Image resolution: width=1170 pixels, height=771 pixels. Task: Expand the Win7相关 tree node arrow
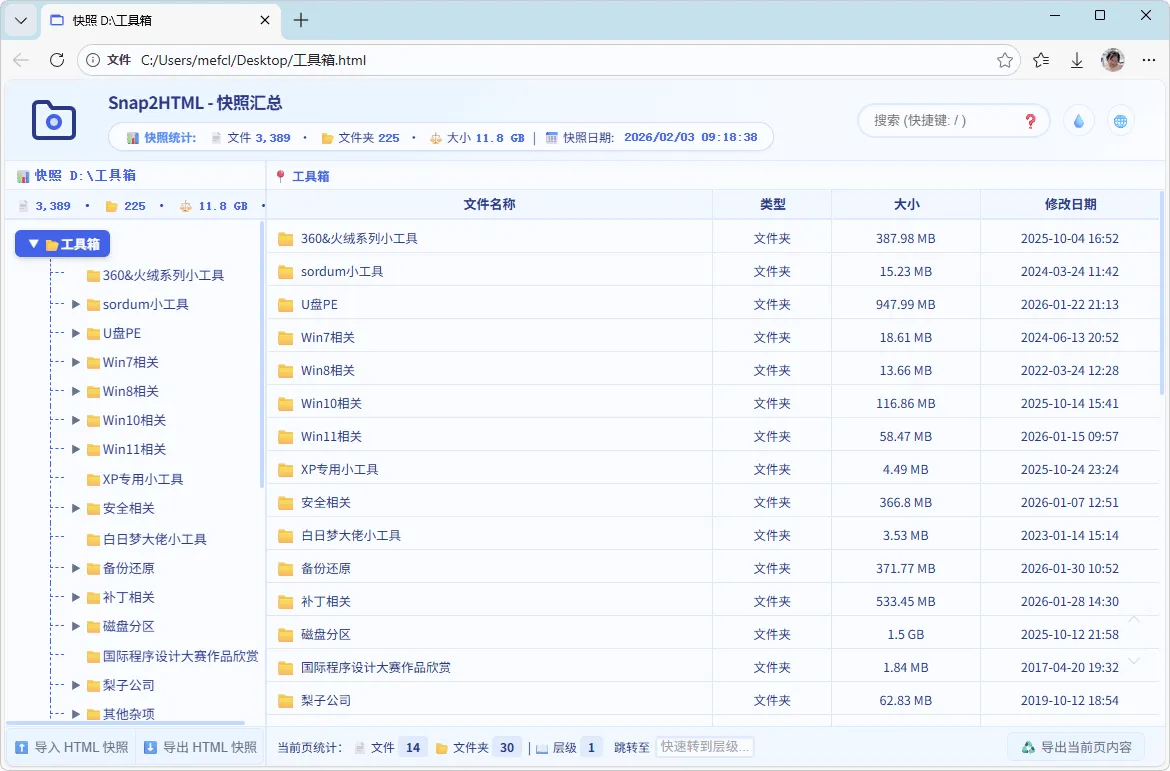click(x=75, y=362)
